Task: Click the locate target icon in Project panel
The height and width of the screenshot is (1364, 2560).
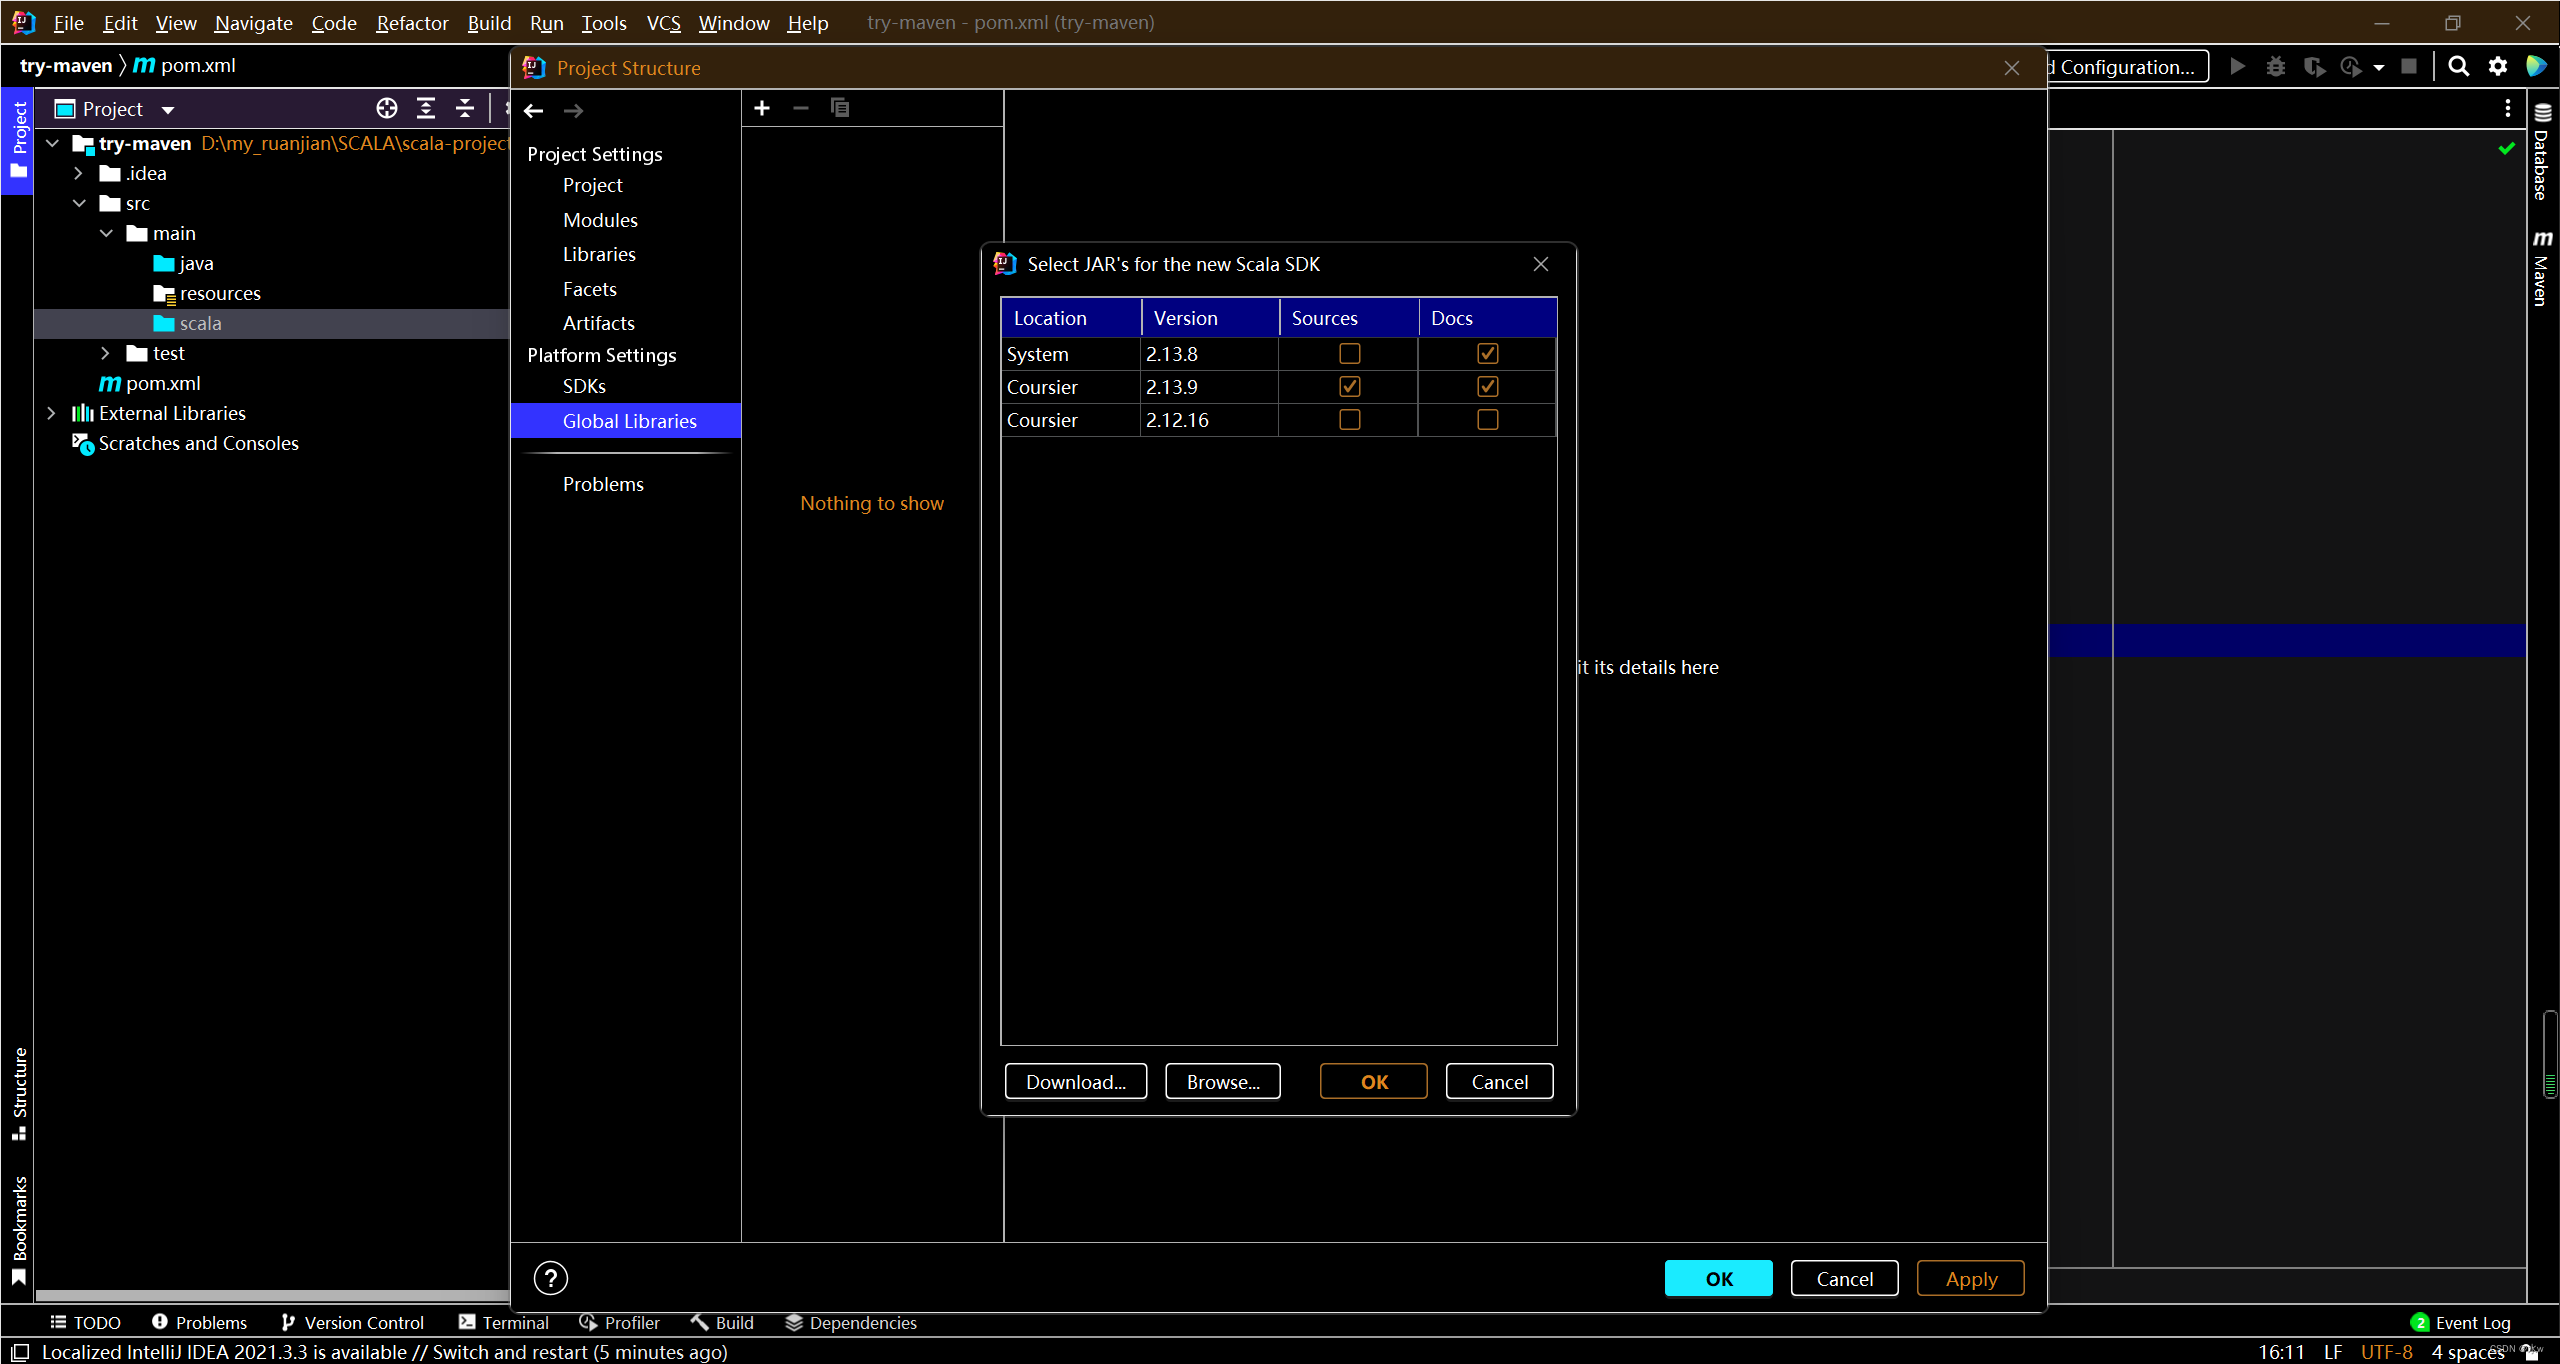Action: 387,108
